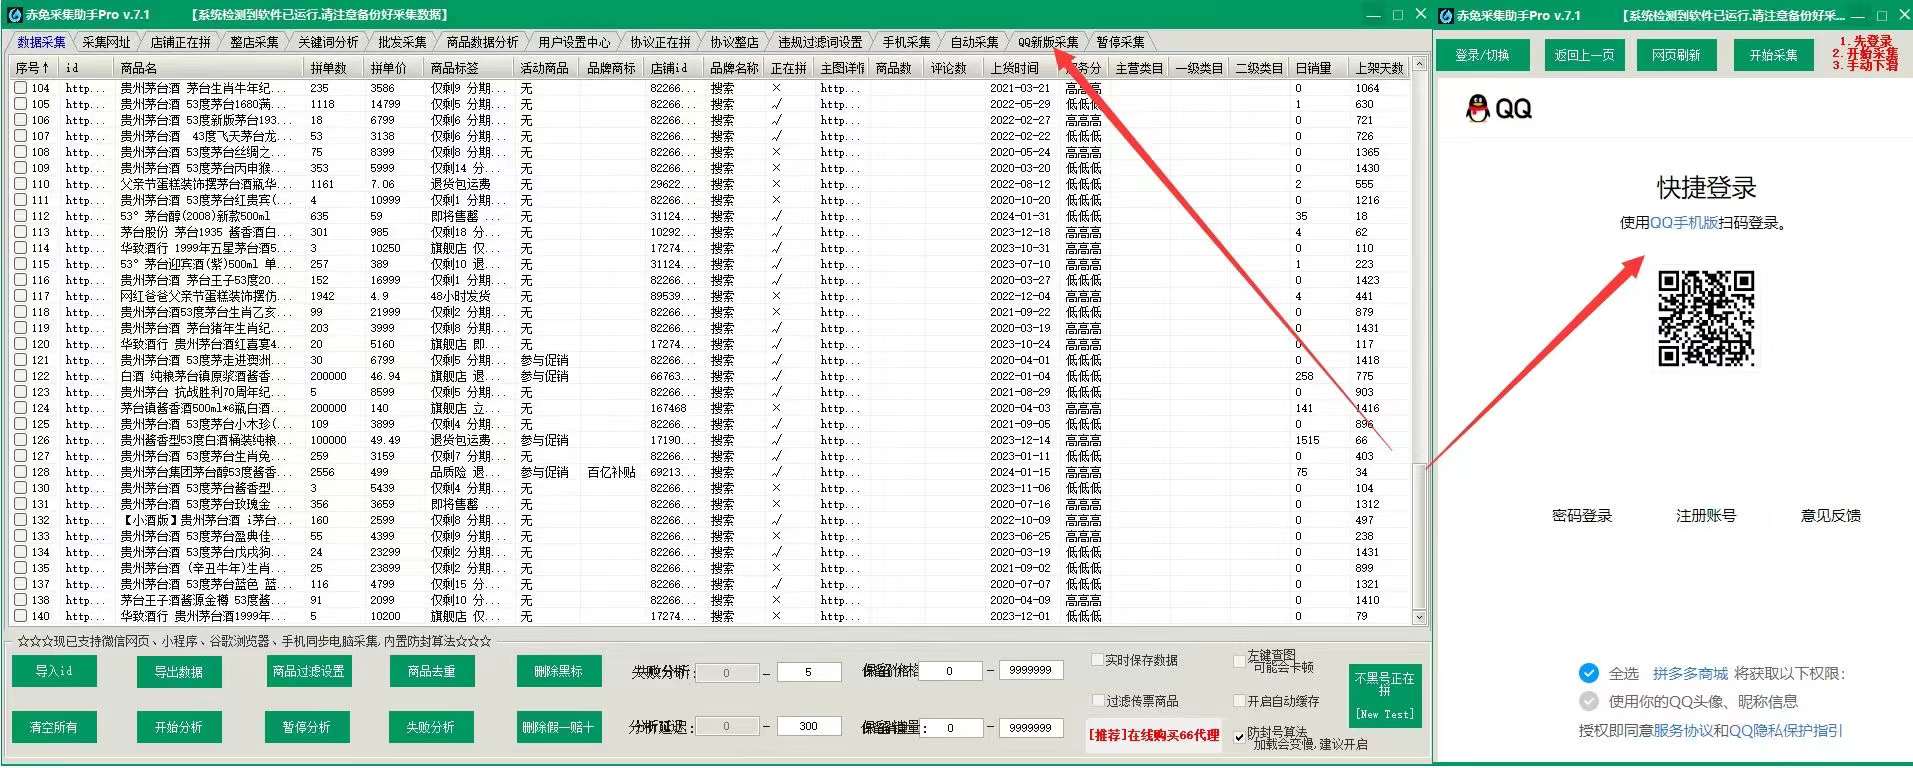The width and height of the screenshot is (1913, 768).
Task: Switch to the 店铺正在拼 tab
Action: tap(180, 42)
